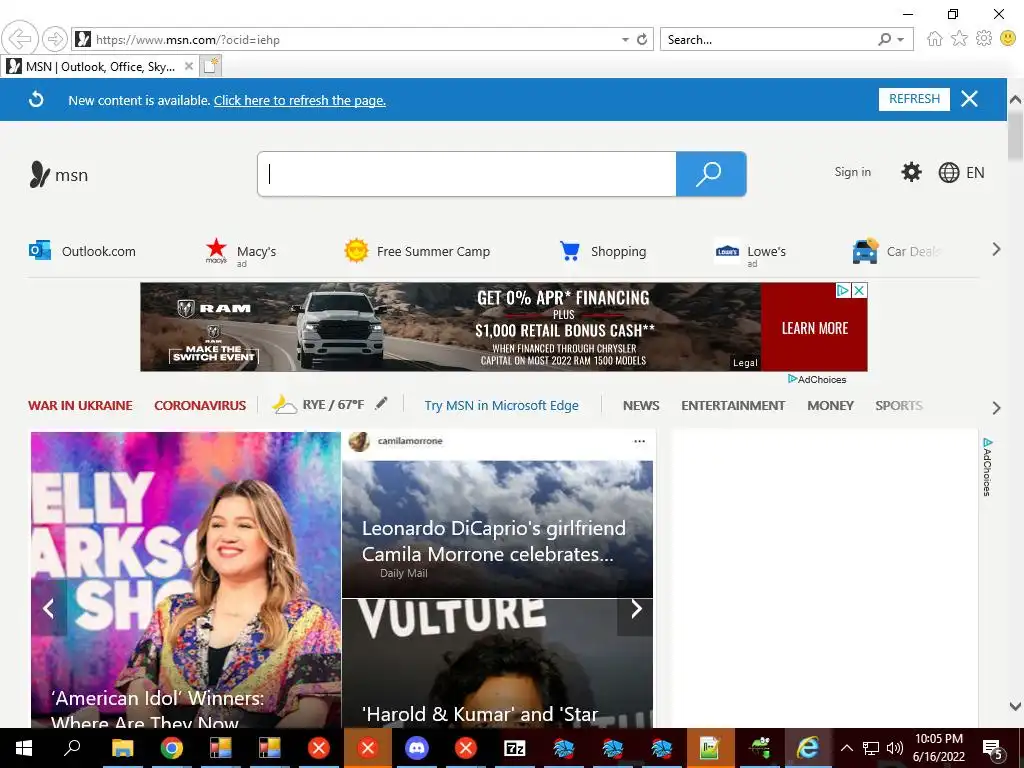
Task: Follow 'Click here to refresh the page' link
Action: [300, 101]
